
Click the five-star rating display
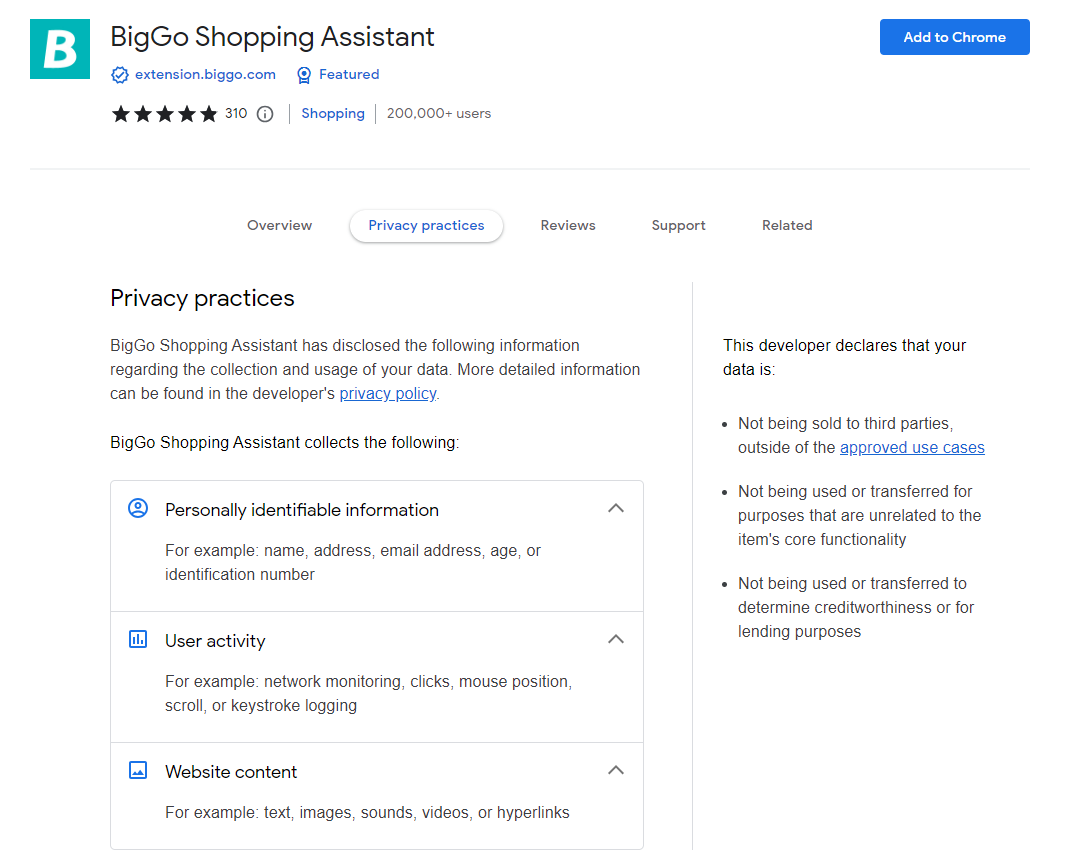[x=164, y=114]
